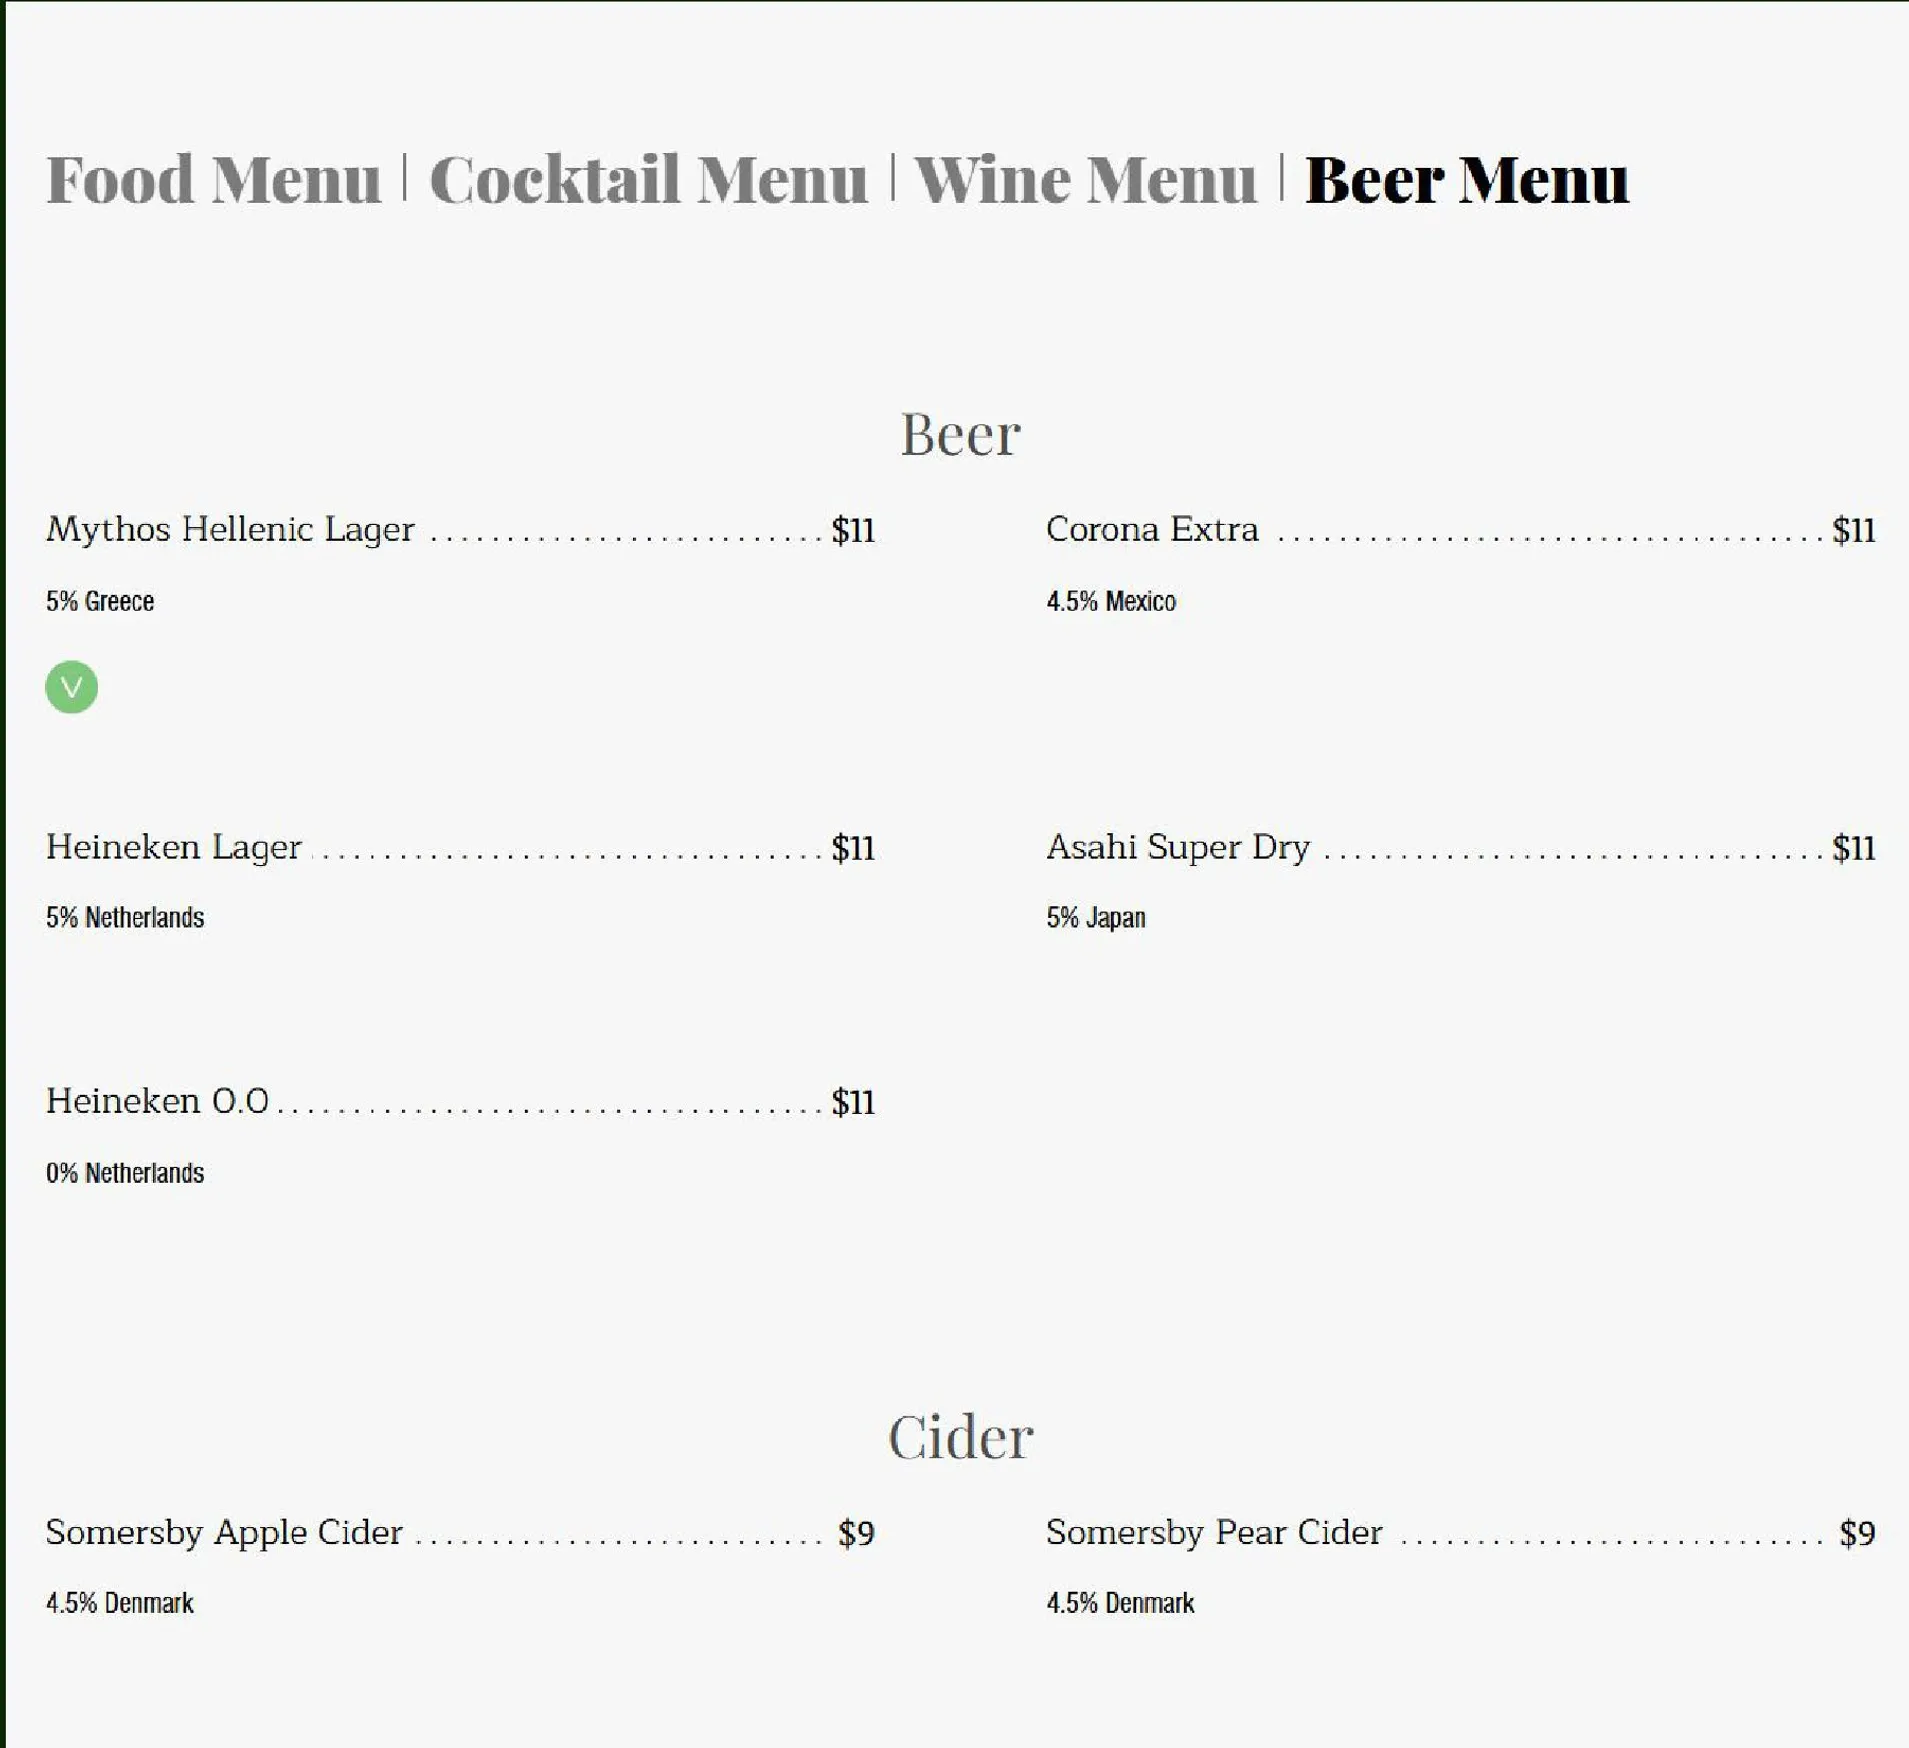Image resolution: width=1909 pixels, height=1748 pixels.
Task: Click the 5% Japan description text
Action: coord(1096,918)
